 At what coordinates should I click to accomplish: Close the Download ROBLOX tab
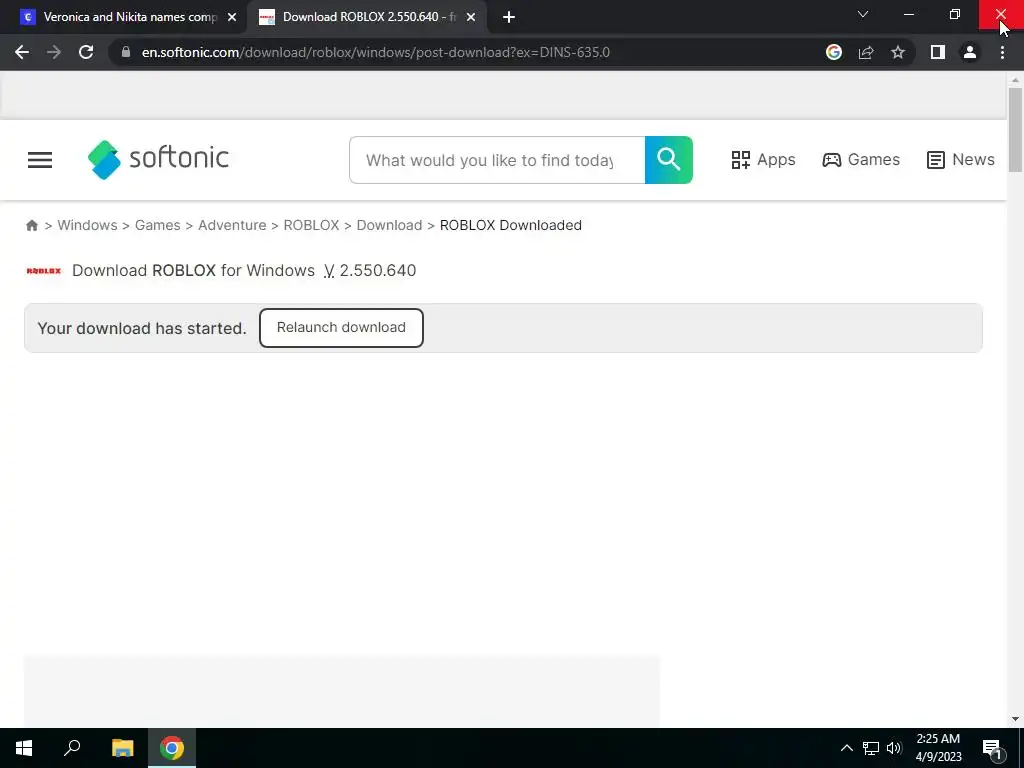[x=471, y=17]
